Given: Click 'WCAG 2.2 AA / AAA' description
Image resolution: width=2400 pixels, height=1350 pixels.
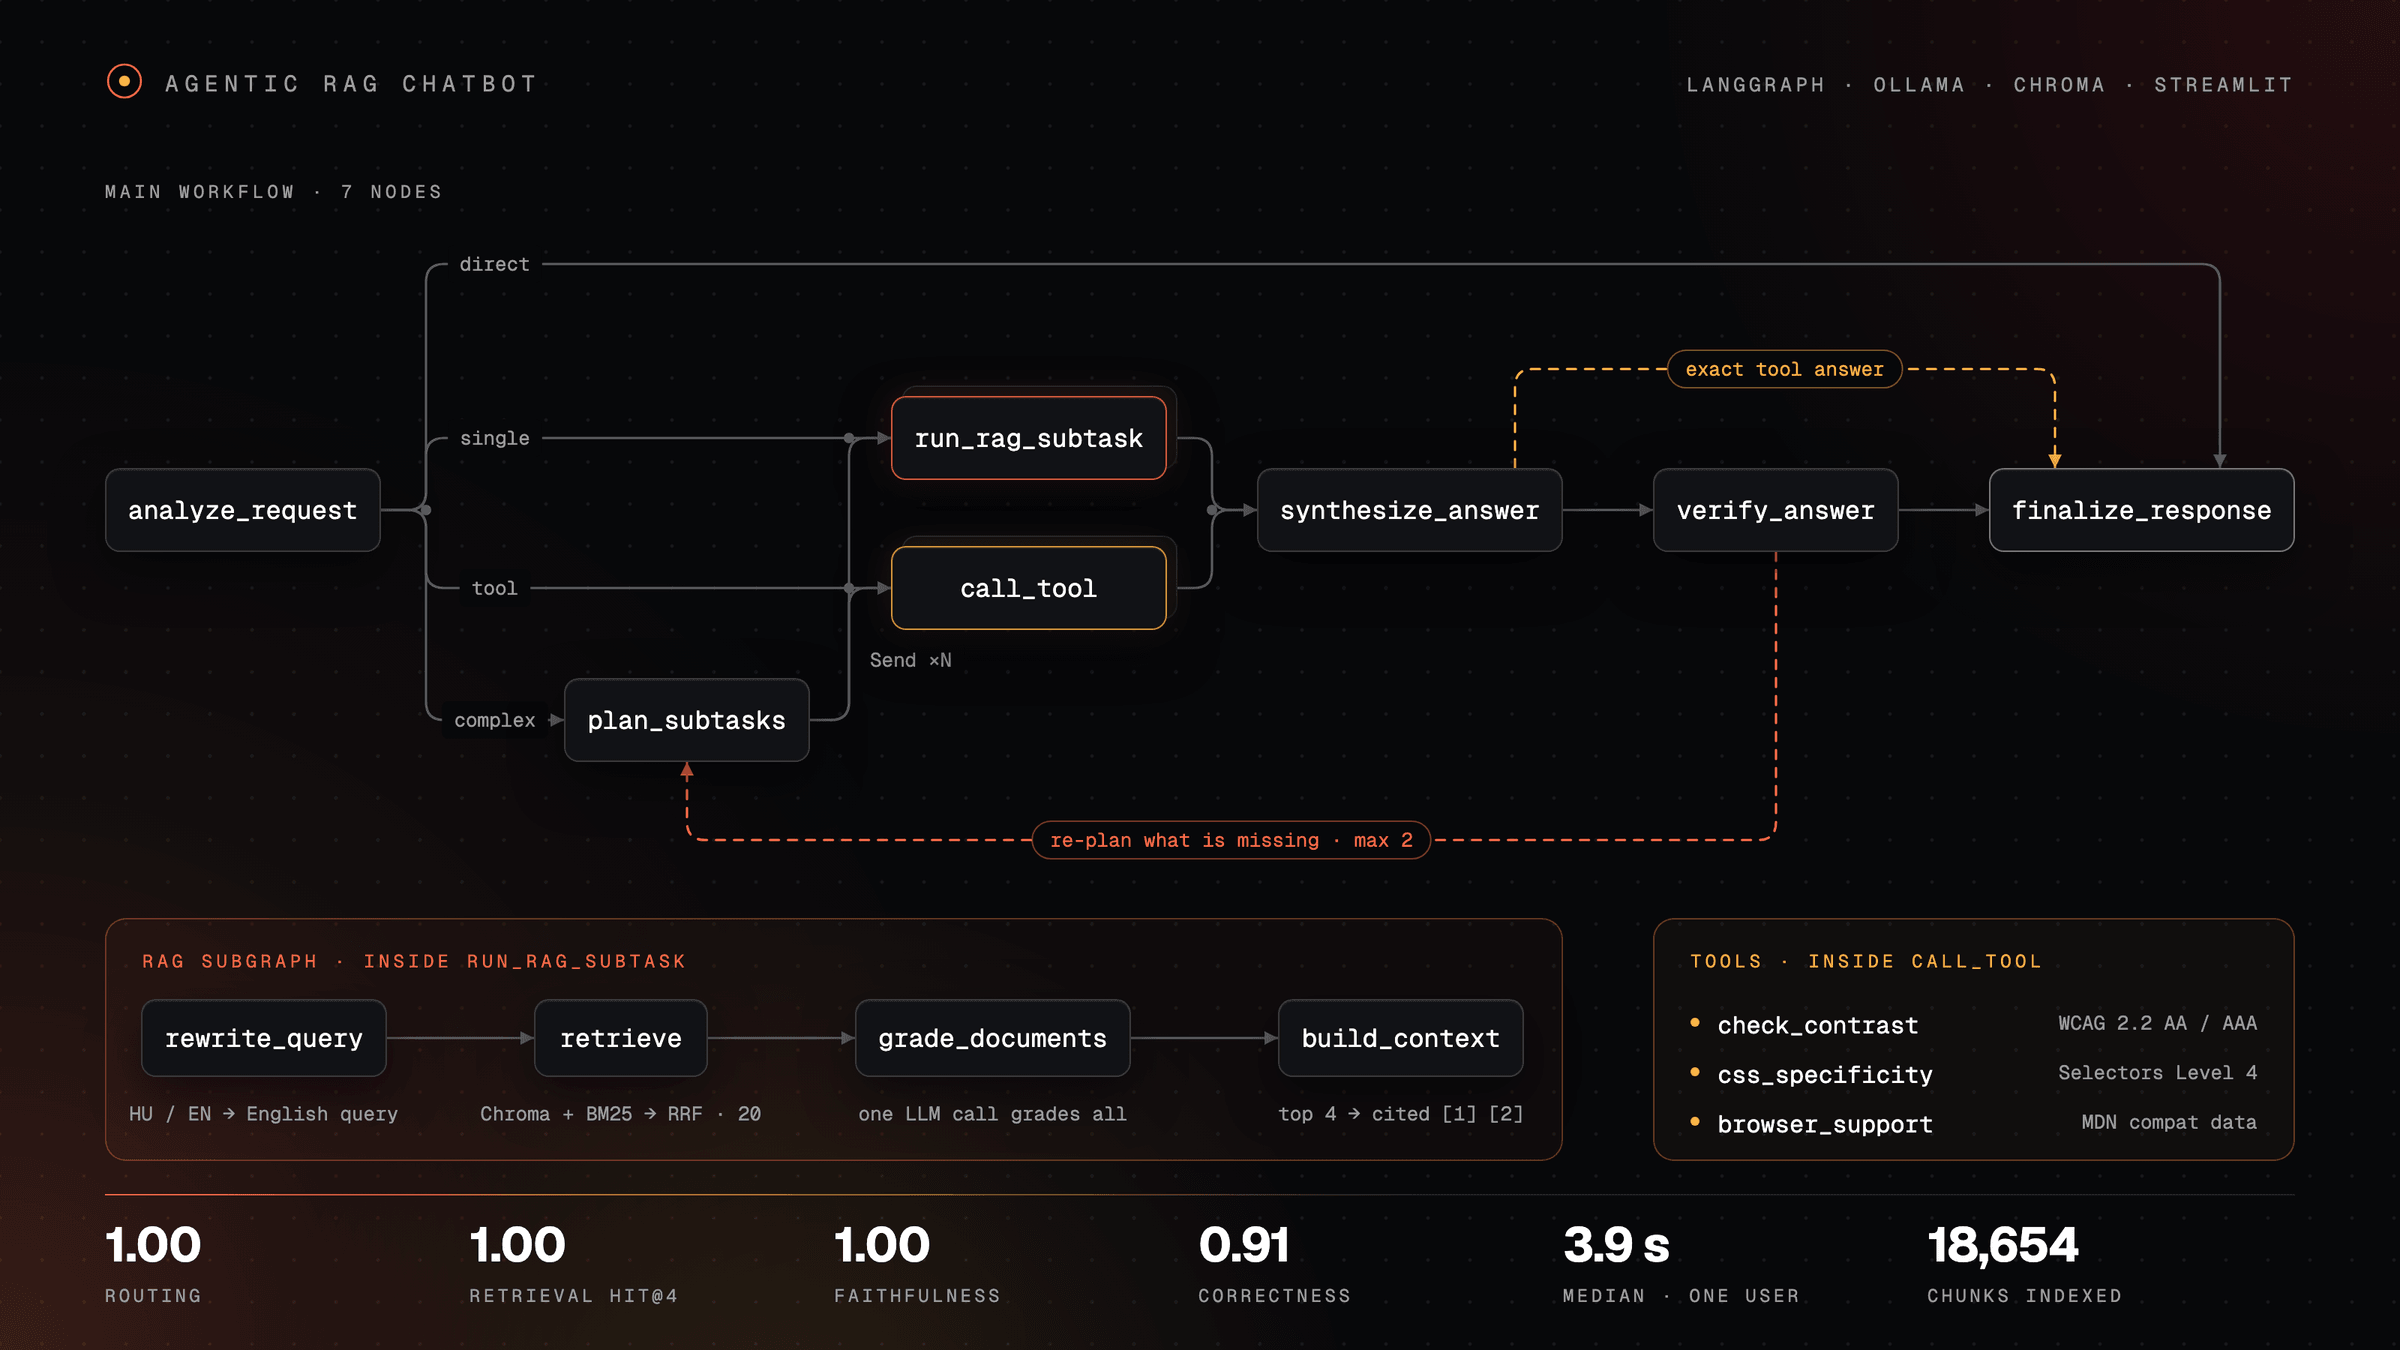Looking at the screenshot, I should coord(2157,1023).
